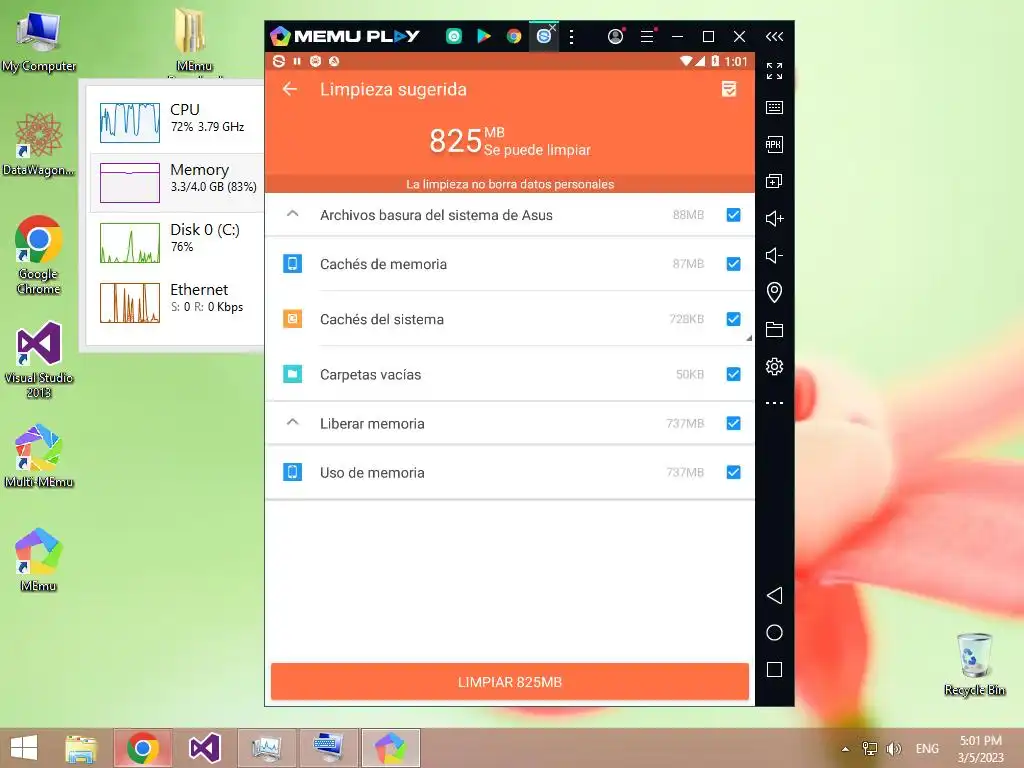Uncheck Liberar memoria checkbox
This screenshot has height=768, width=1024.
pos(733,423)
